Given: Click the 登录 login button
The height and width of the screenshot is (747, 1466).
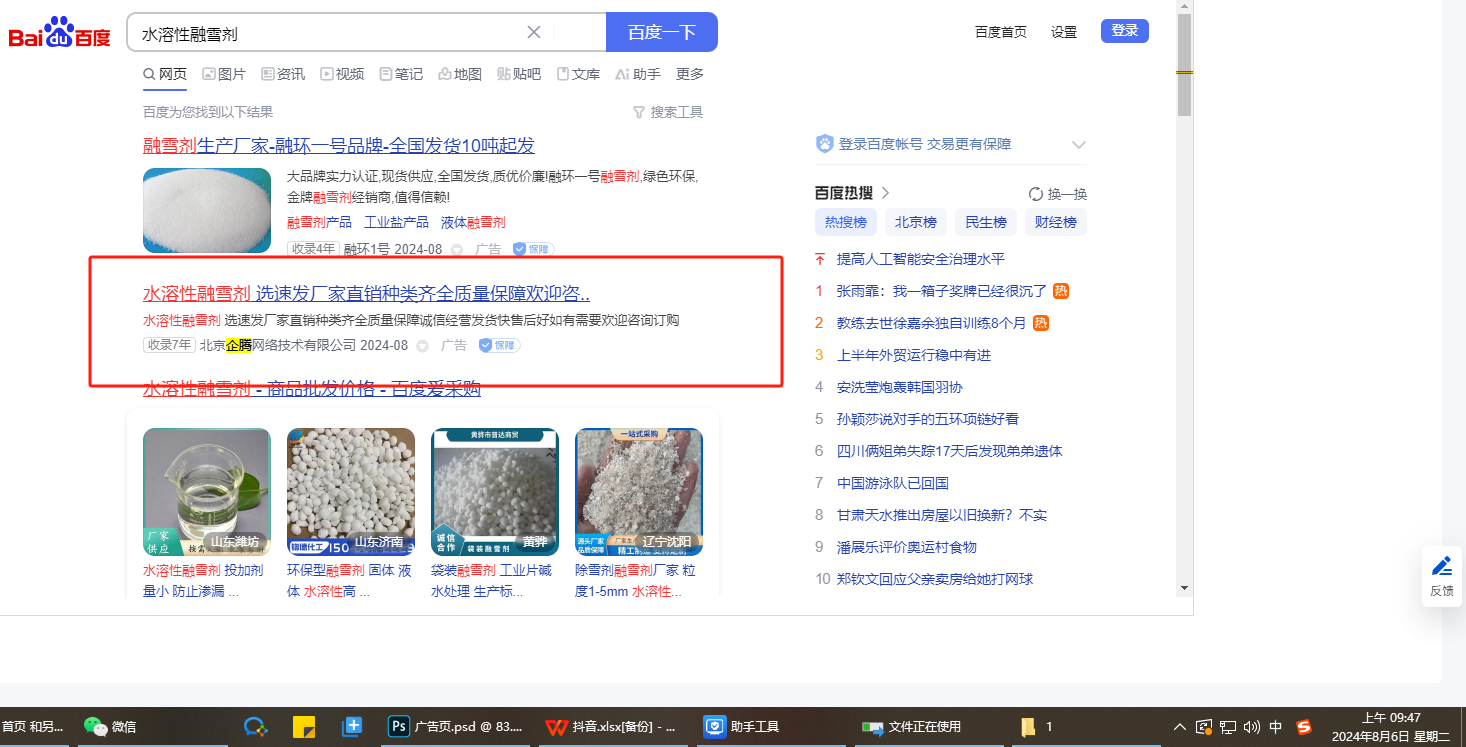Looking at the screenshot, I should pos(1125,31).
